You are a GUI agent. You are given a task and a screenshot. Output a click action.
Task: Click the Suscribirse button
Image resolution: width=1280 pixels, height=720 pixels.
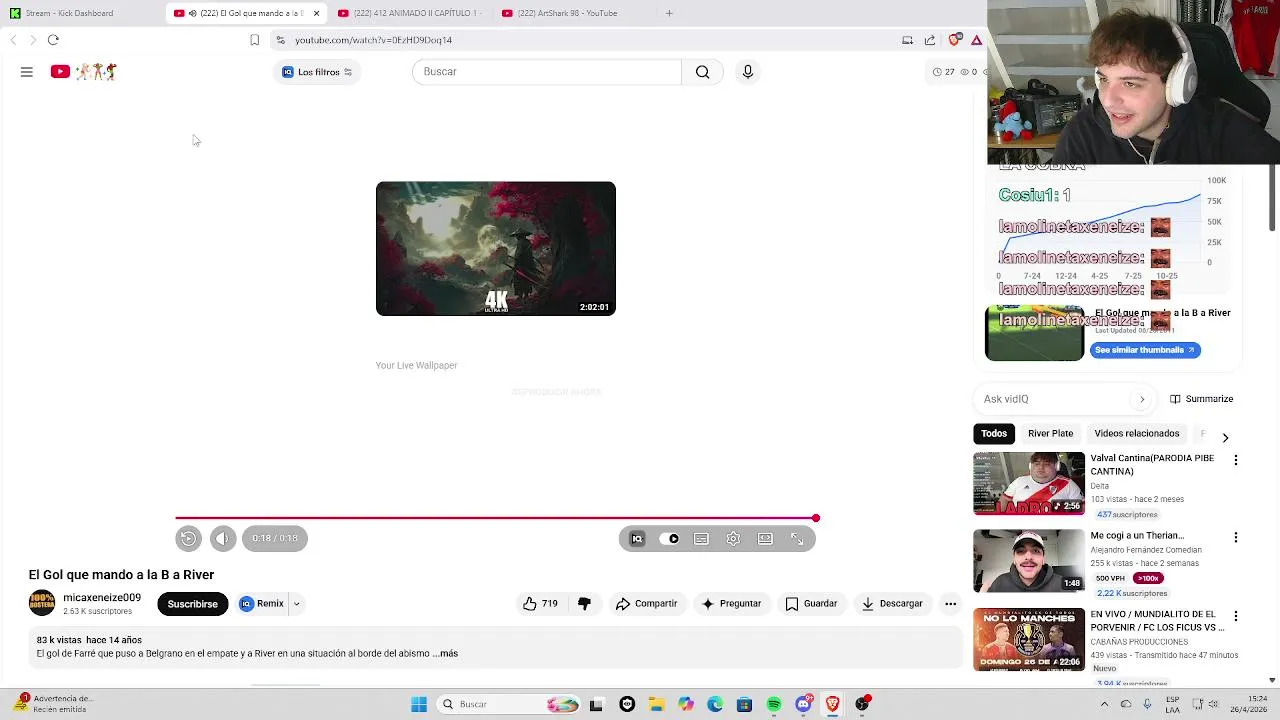192,604
